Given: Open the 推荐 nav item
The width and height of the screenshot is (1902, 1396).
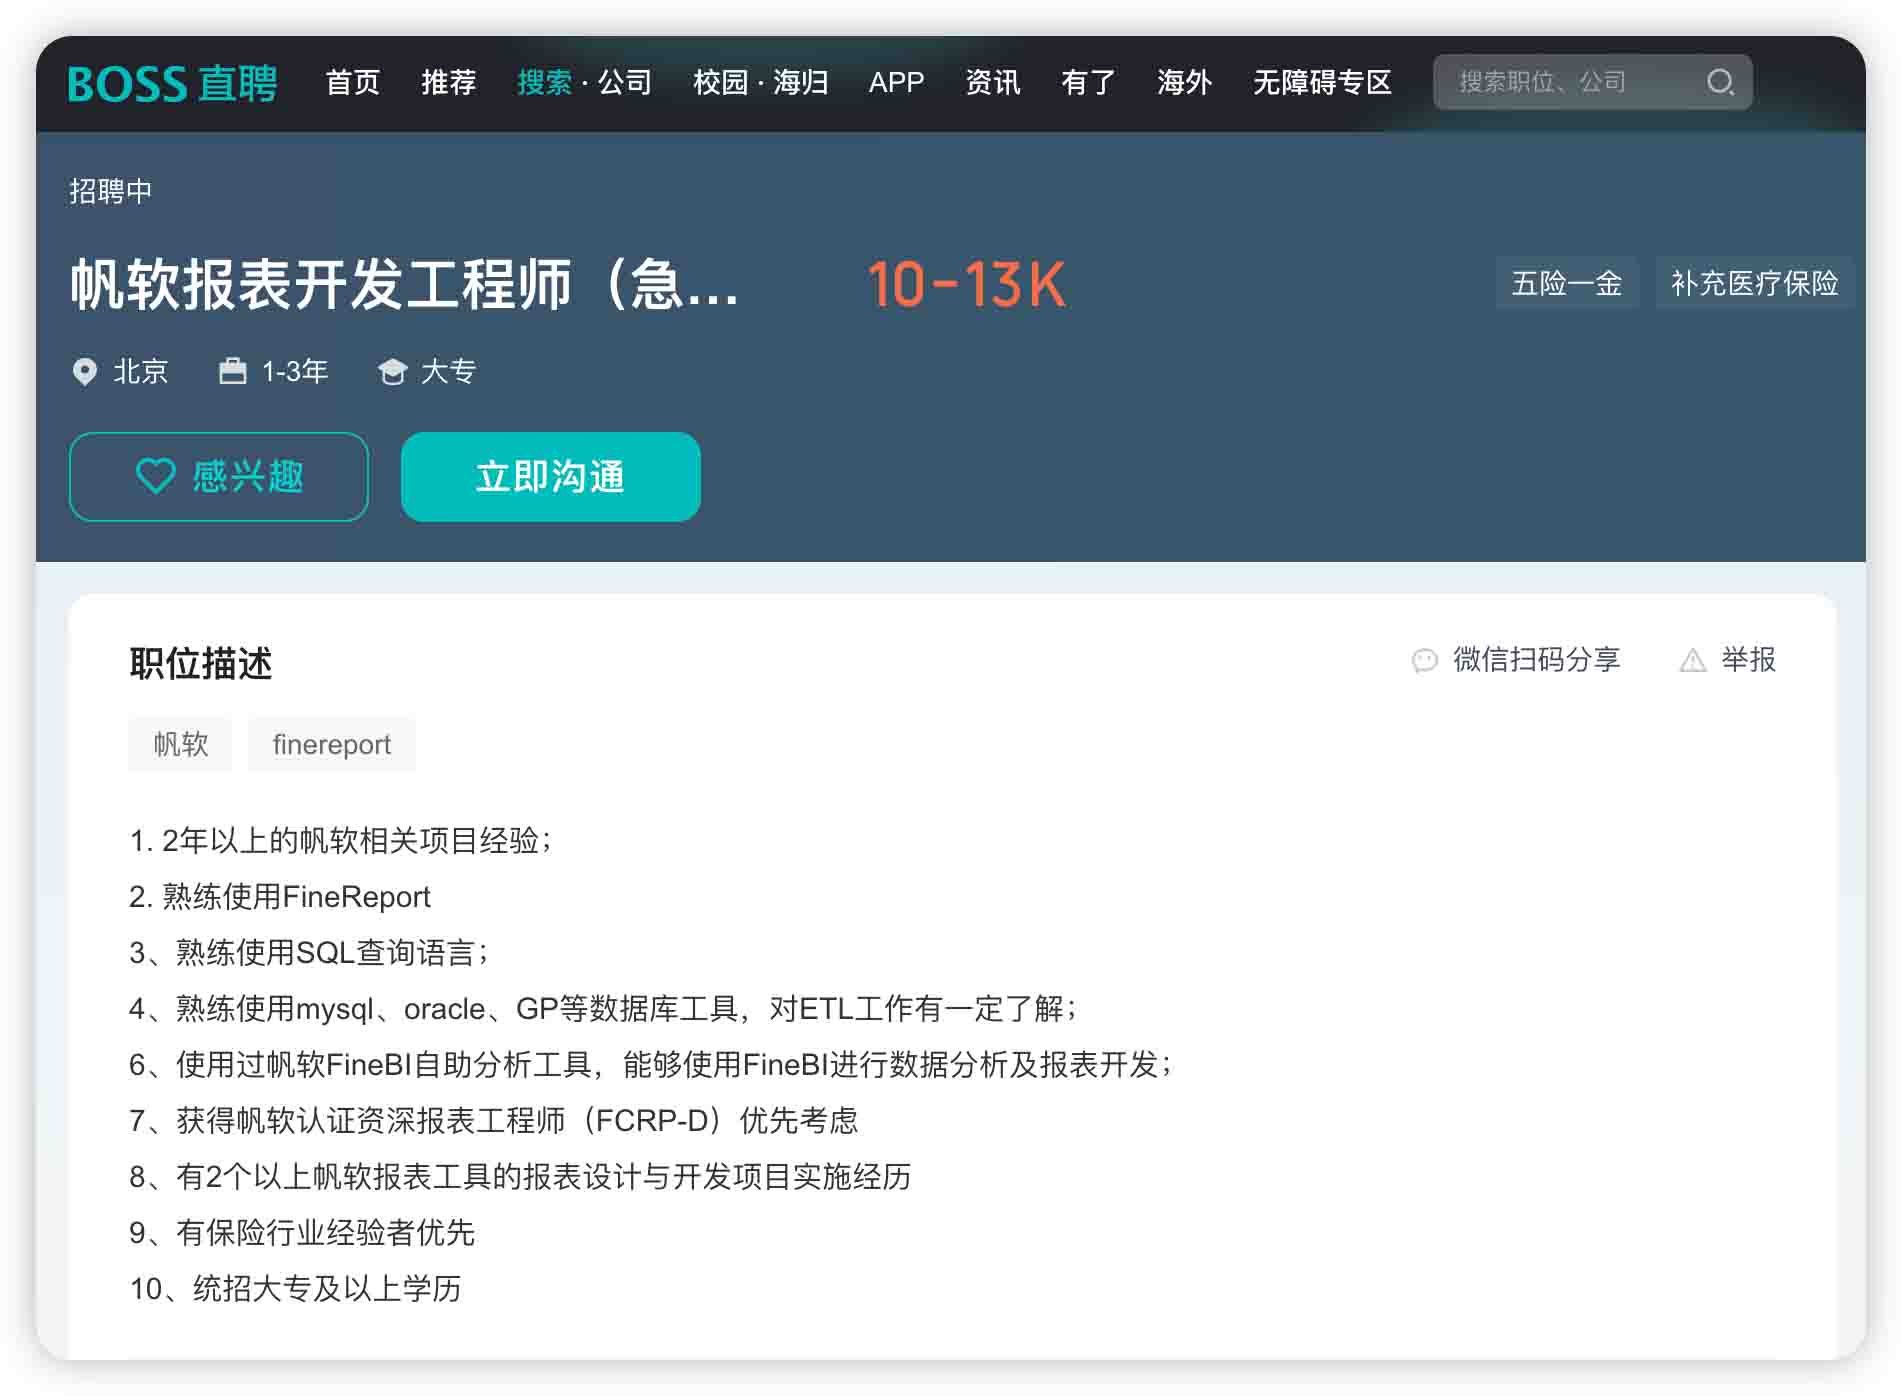Looking at the screenshot, I should [449, 82].
